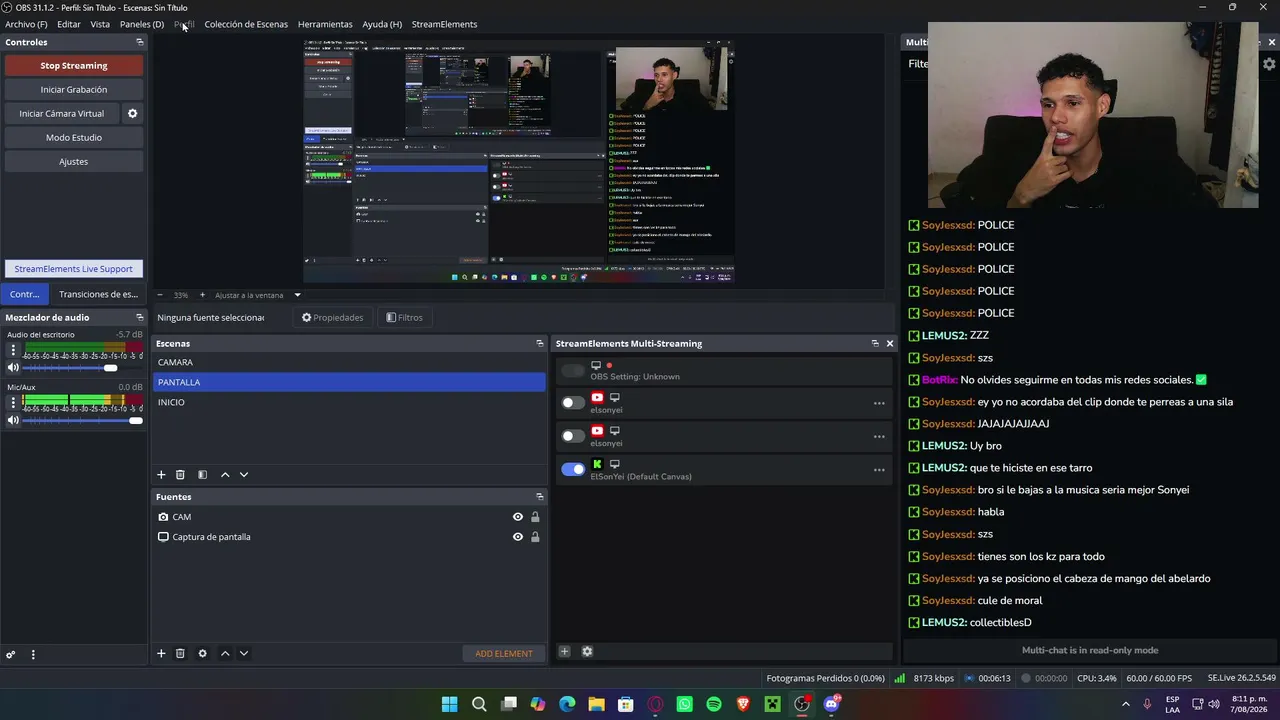Open Spotify from the taskbar

(x=714, y=704)
